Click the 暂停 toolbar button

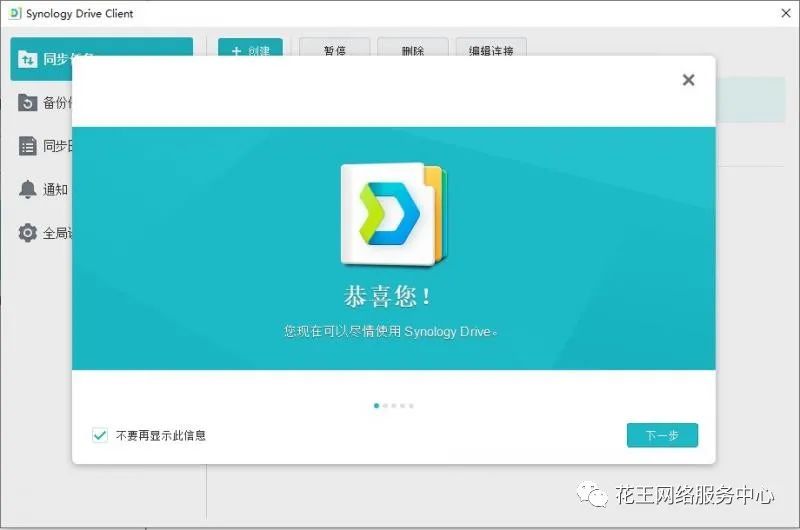click(x=335, y=48)
